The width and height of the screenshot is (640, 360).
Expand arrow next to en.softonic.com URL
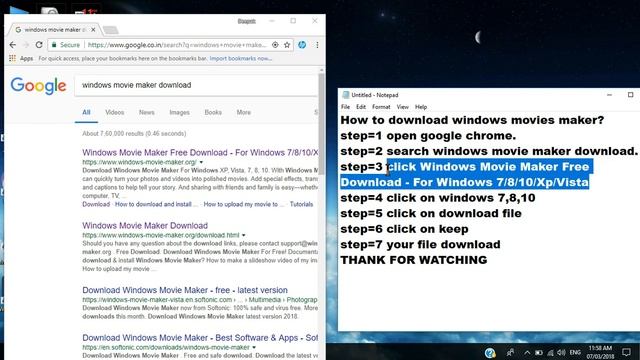[254, 348]
